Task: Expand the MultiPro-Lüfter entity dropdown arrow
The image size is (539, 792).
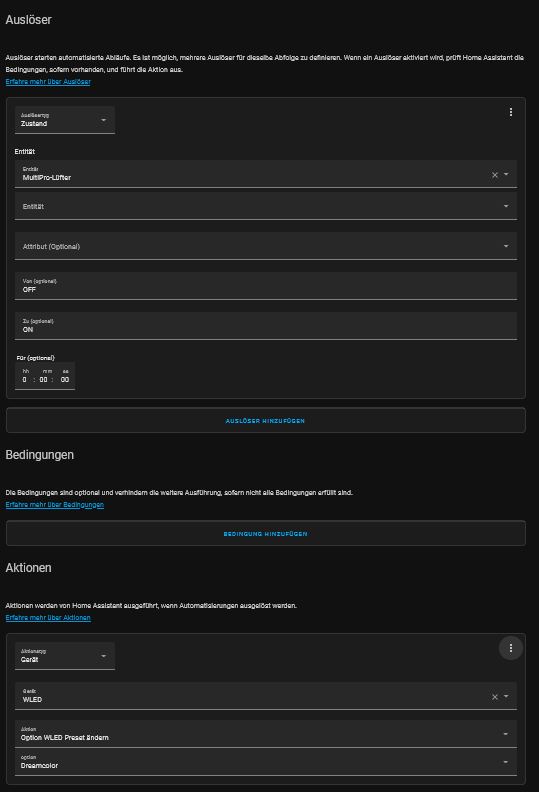Action: [x=506, y=174]
